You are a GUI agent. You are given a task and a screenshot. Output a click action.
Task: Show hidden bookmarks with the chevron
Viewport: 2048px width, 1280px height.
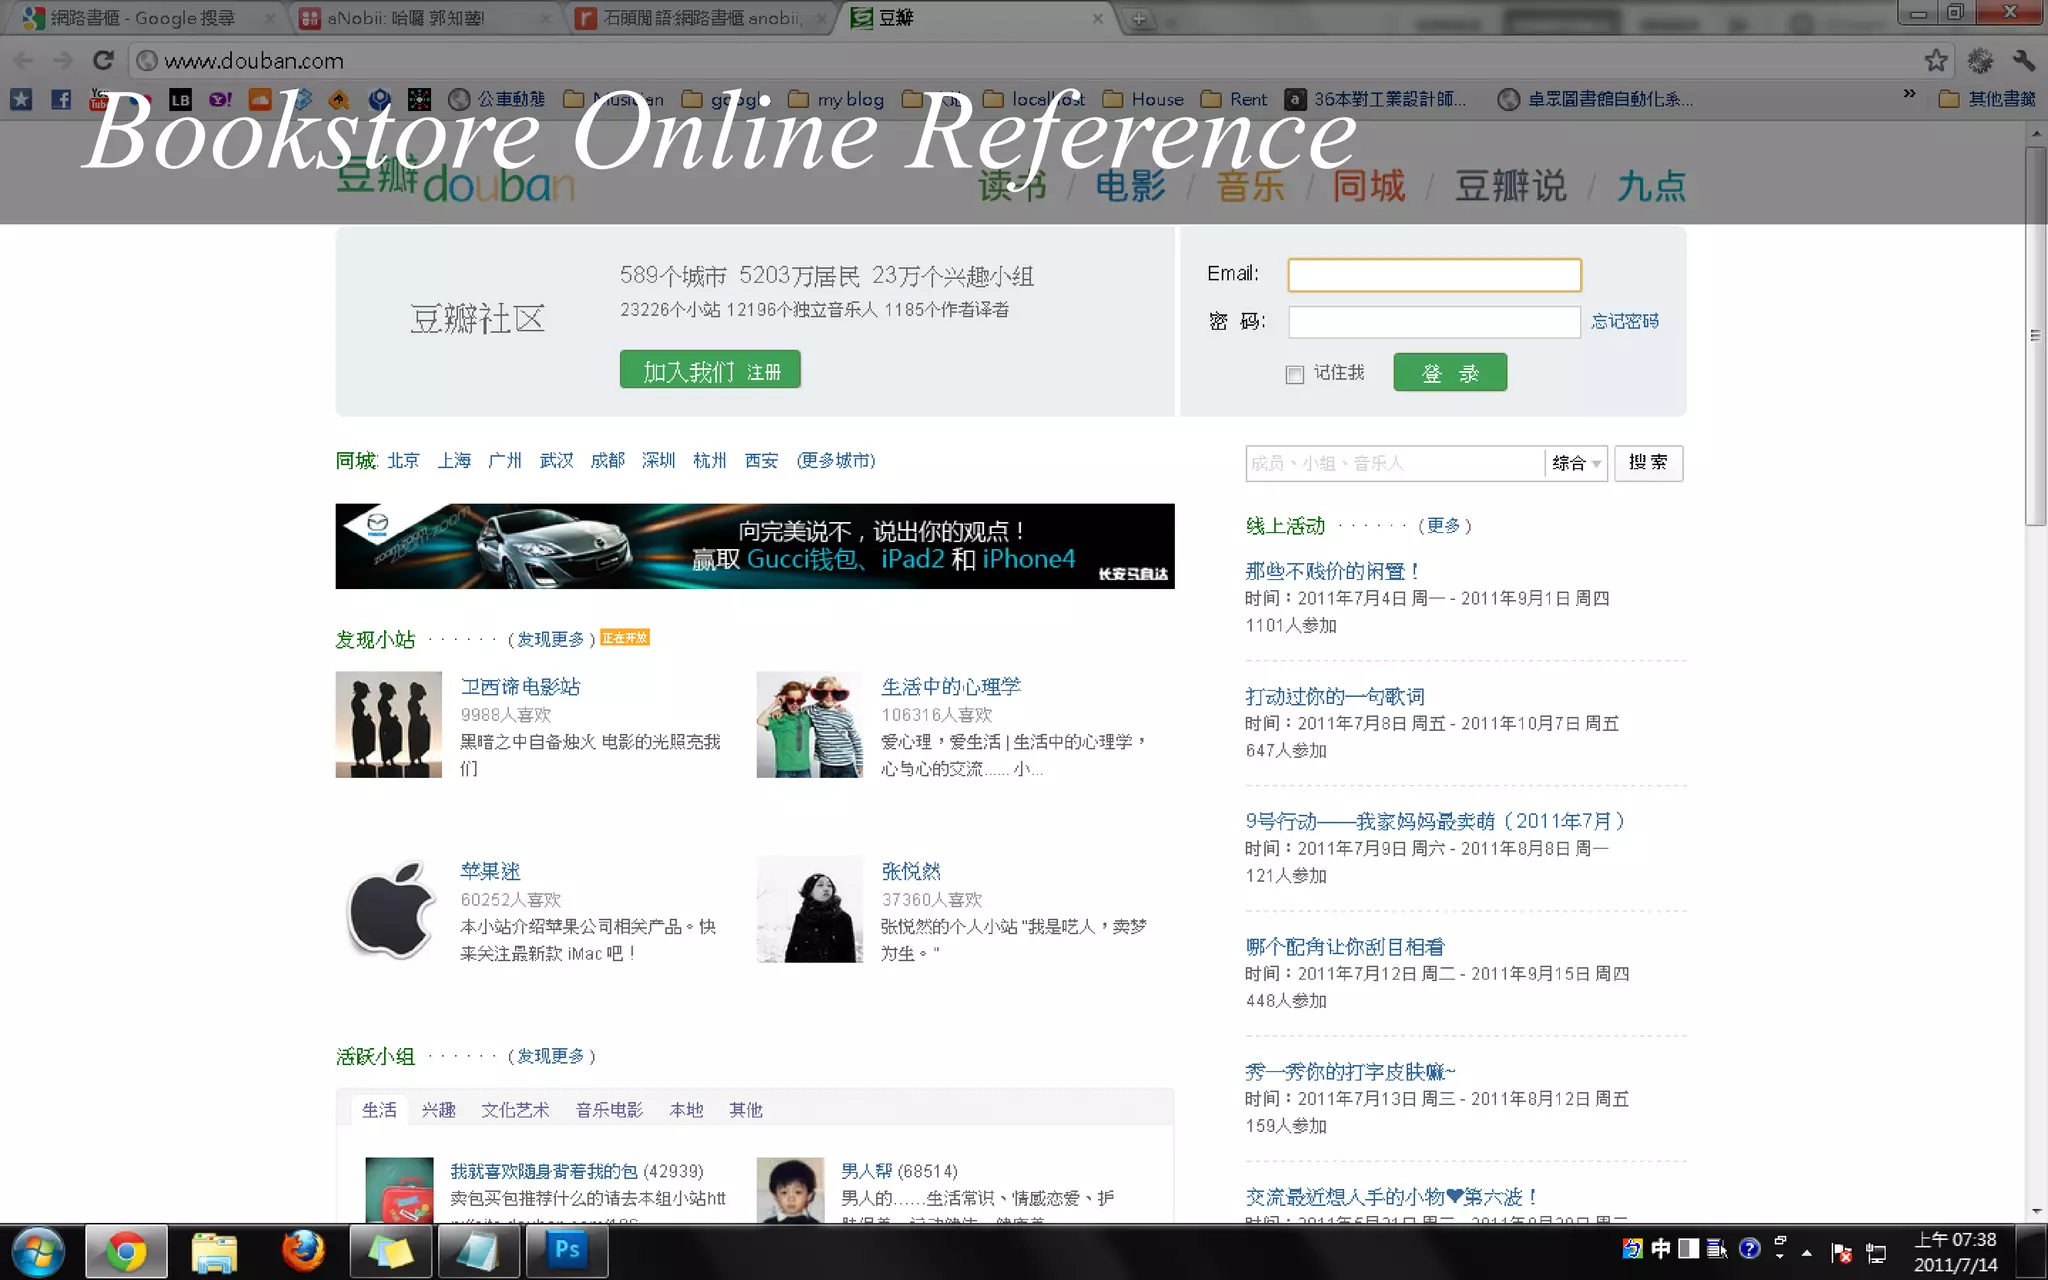tap(1909, 94)
